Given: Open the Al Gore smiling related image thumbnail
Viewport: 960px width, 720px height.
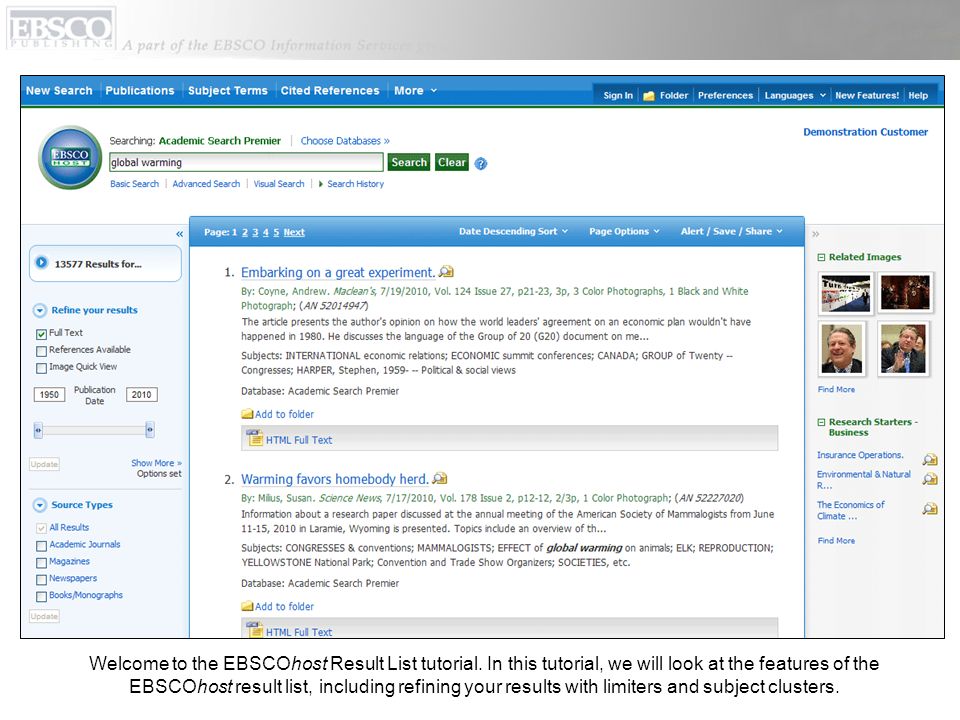Looking at the screenshot, I should click(842, 348).
